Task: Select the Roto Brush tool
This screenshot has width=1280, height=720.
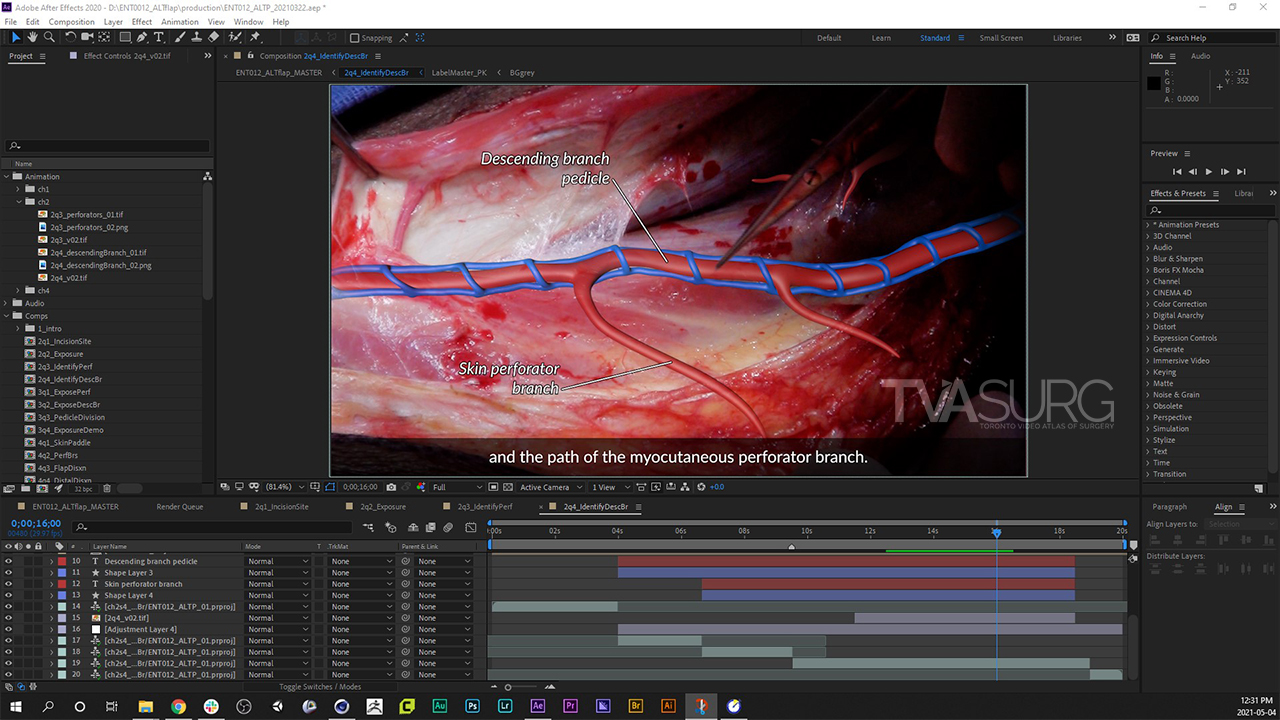Action: click(x=234, y=37)
